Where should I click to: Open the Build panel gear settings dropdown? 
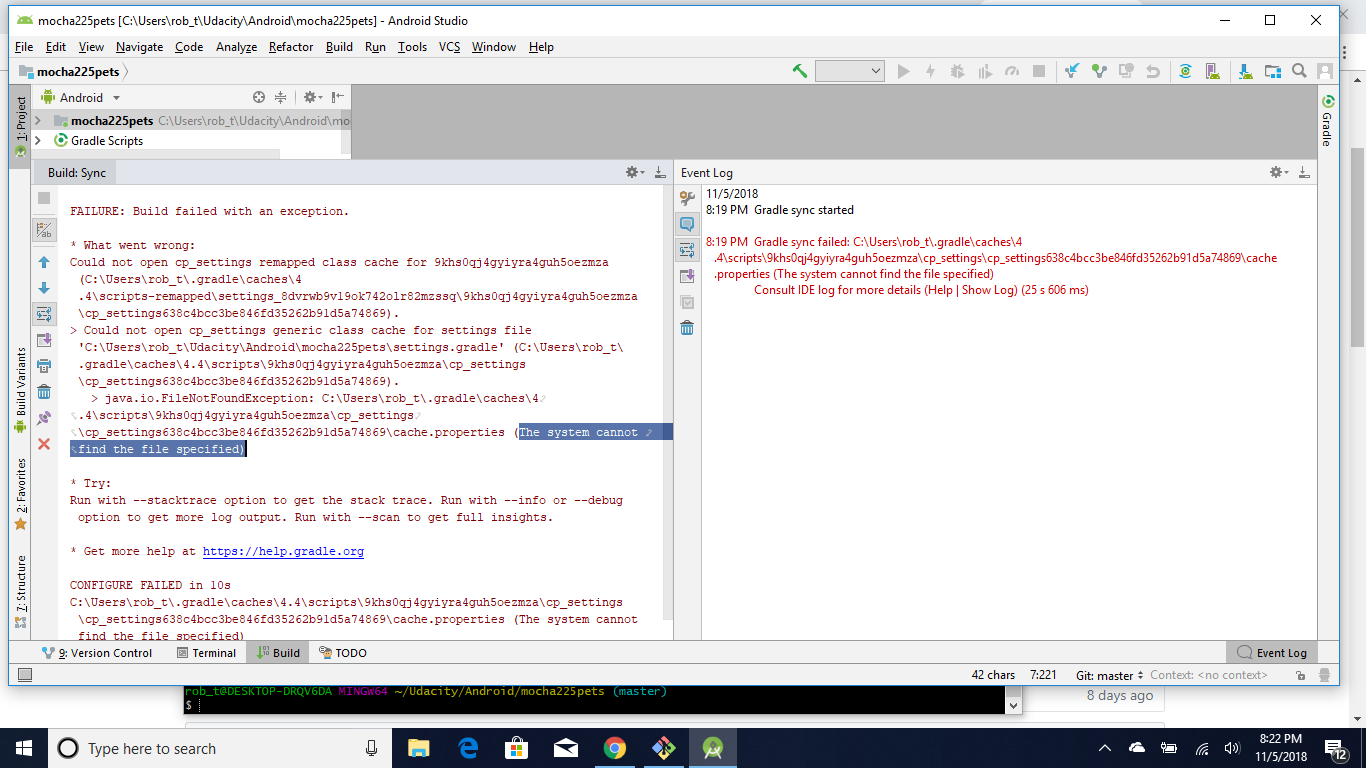coord(635,173)
